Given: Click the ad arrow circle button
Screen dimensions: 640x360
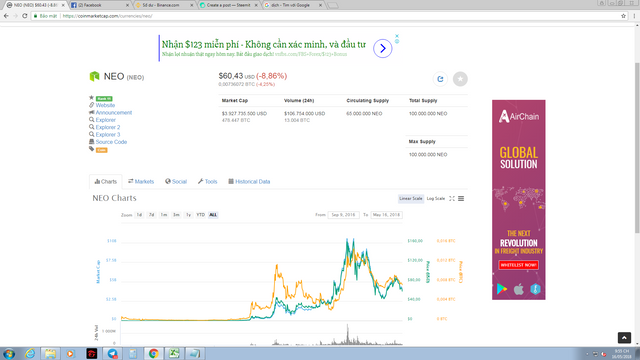Looking at the screenshot, I should [382, 49].
